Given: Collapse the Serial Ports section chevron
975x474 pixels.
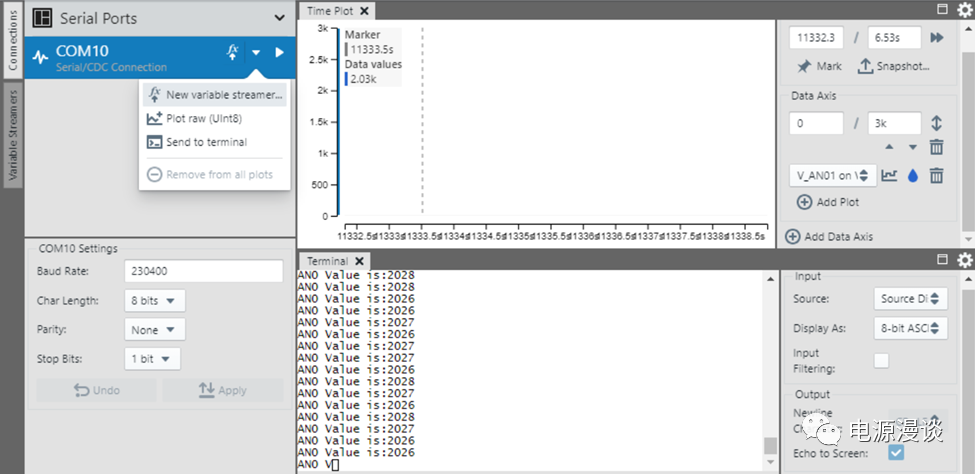Looking at the screenshot, I should [x=279, y=18].
